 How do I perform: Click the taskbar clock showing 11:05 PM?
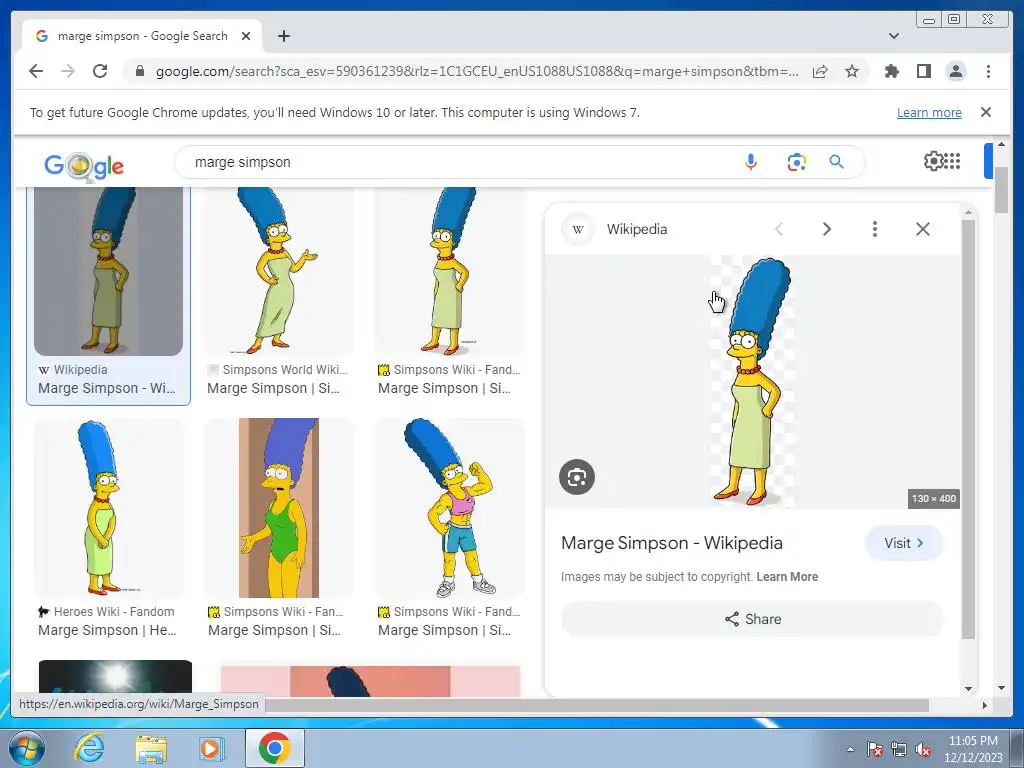point(973,749)
